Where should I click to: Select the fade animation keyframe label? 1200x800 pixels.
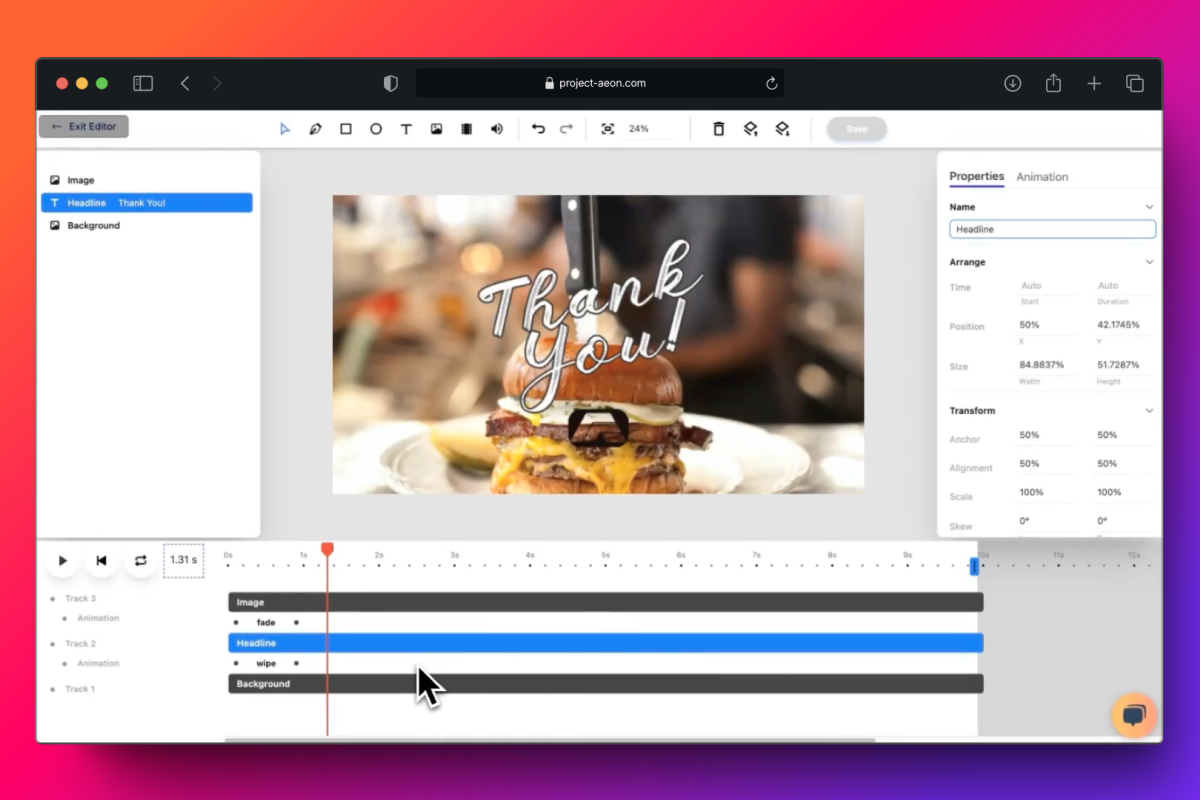266,623
